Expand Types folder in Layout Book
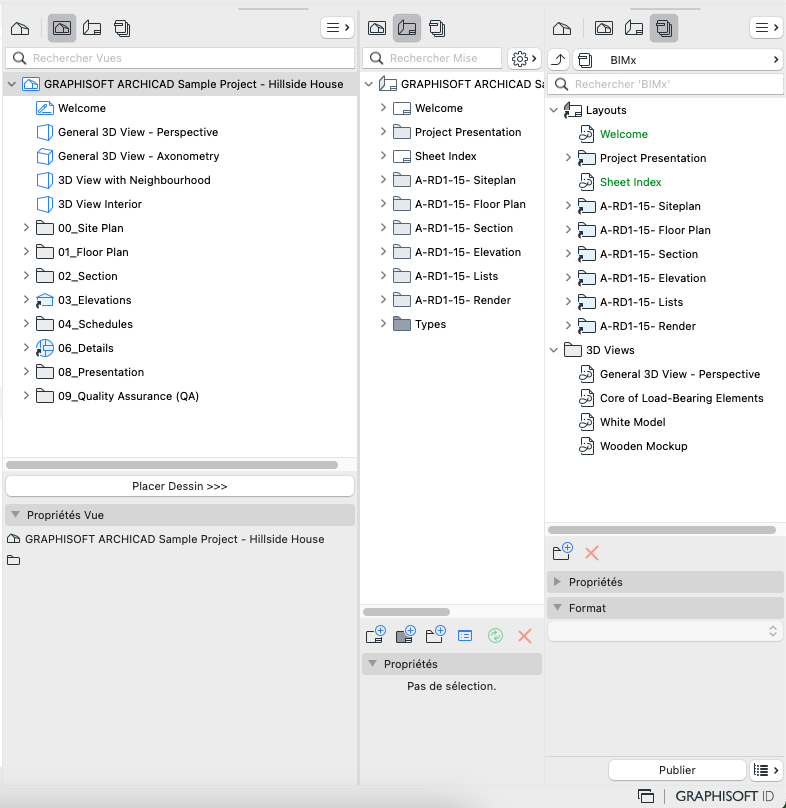 pos(383,324)
